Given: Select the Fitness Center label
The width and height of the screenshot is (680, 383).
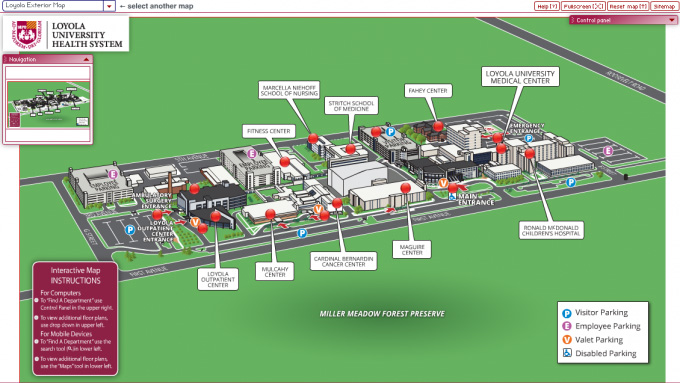Looking at the screenshot, I should tap(269, 131).
